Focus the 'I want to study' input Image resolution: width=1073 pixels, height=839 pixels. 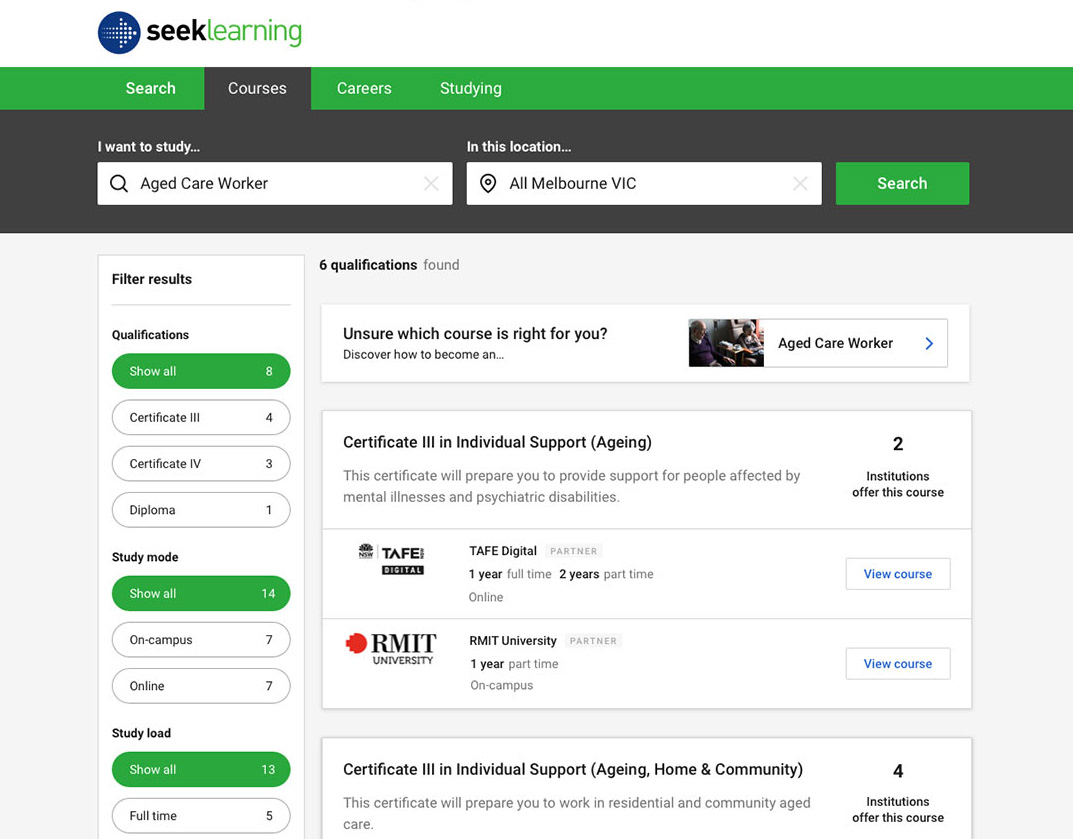click(x=275, y=183)
